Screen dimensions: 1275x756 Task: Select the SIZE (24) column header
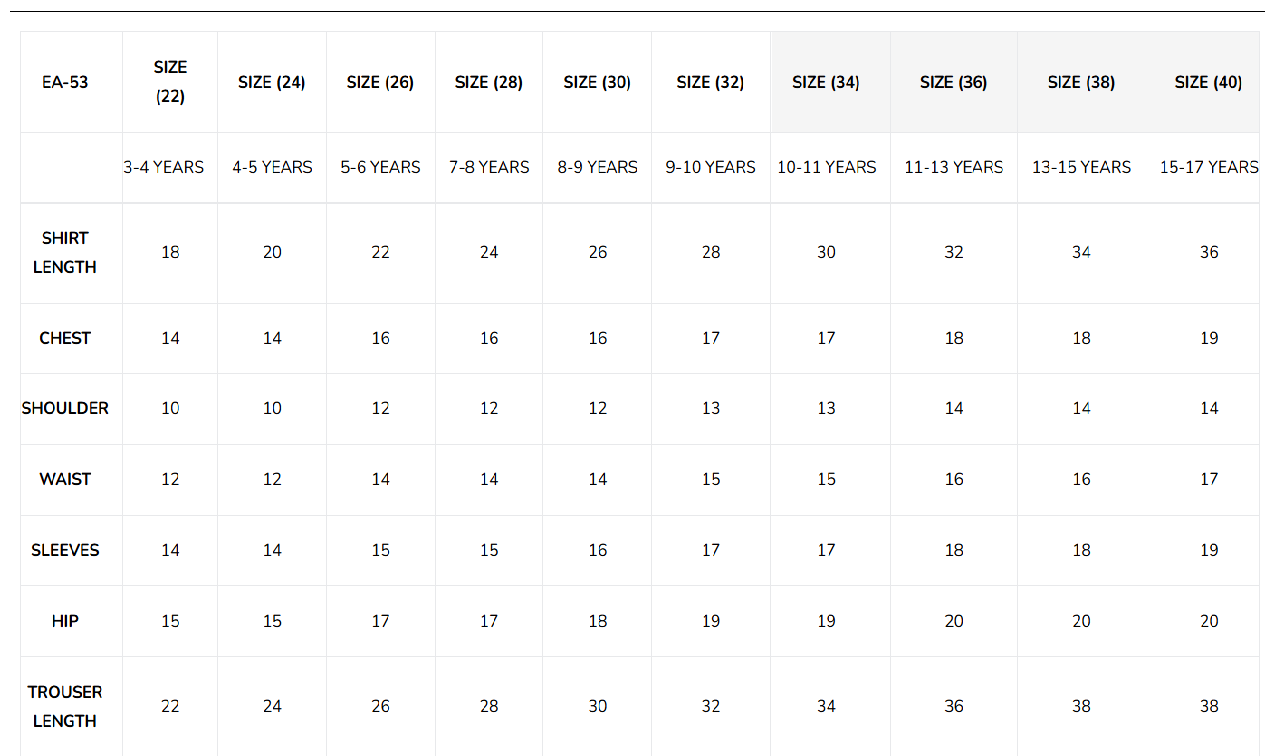[272, 82]
